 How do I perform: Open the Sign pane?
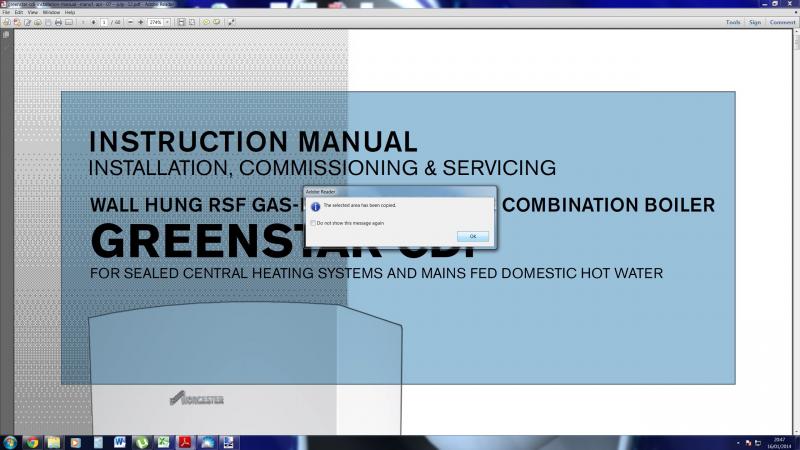[755, 21]
